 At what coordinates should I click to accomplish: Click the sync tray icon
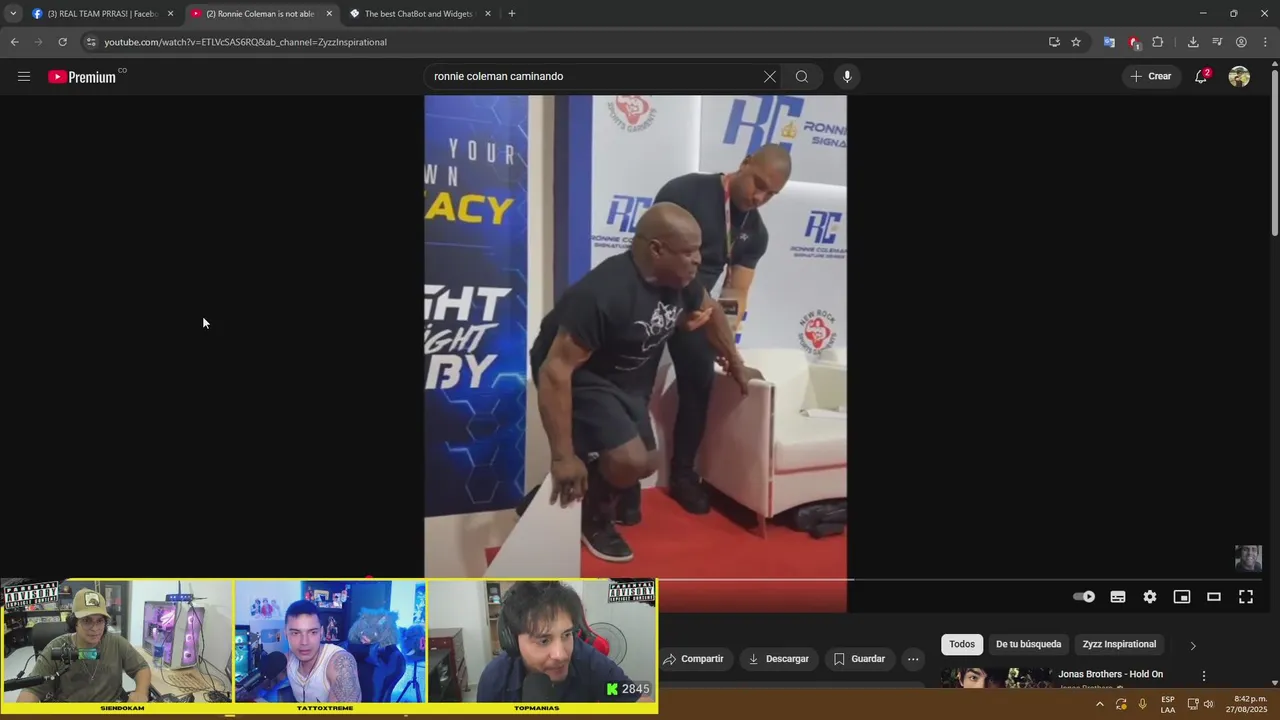(1121, 704)
